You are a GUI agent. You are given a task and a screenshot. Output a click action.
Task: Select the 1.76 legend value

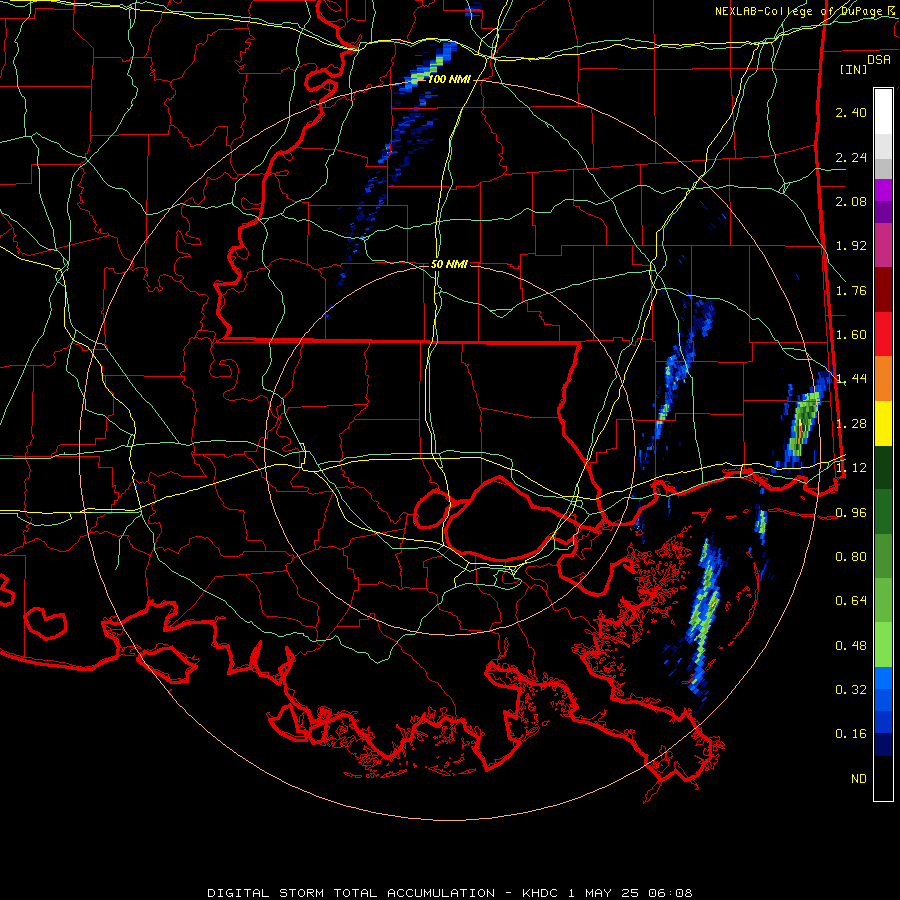click(x=851, y=290)
